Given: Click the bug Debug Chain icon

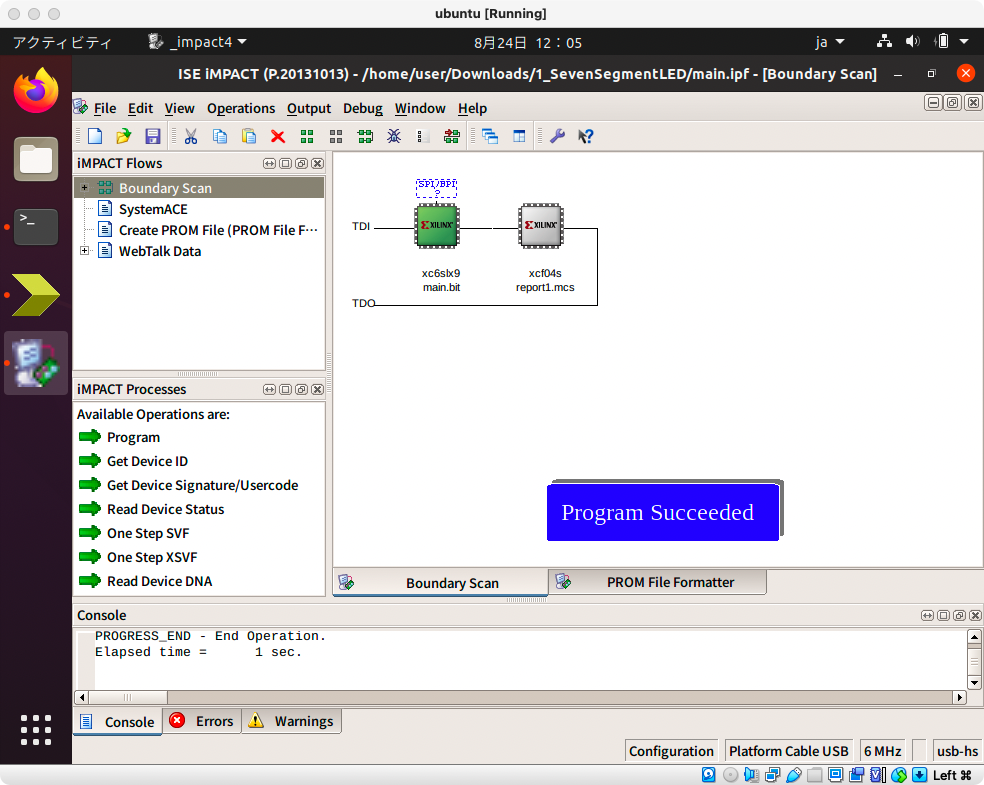Looking at the screenshot, I should 394,136.
